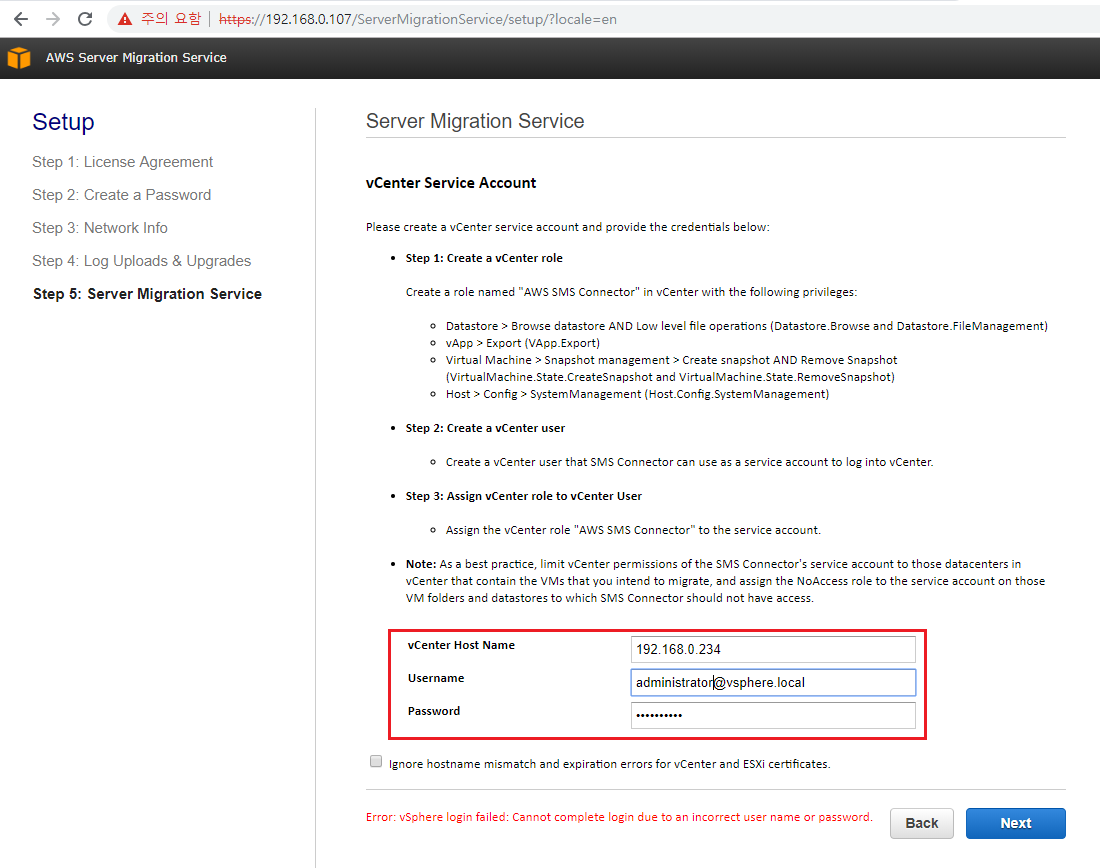Click the AWS orange cube logo
The image size is (1100, 868).
[19, 58]
